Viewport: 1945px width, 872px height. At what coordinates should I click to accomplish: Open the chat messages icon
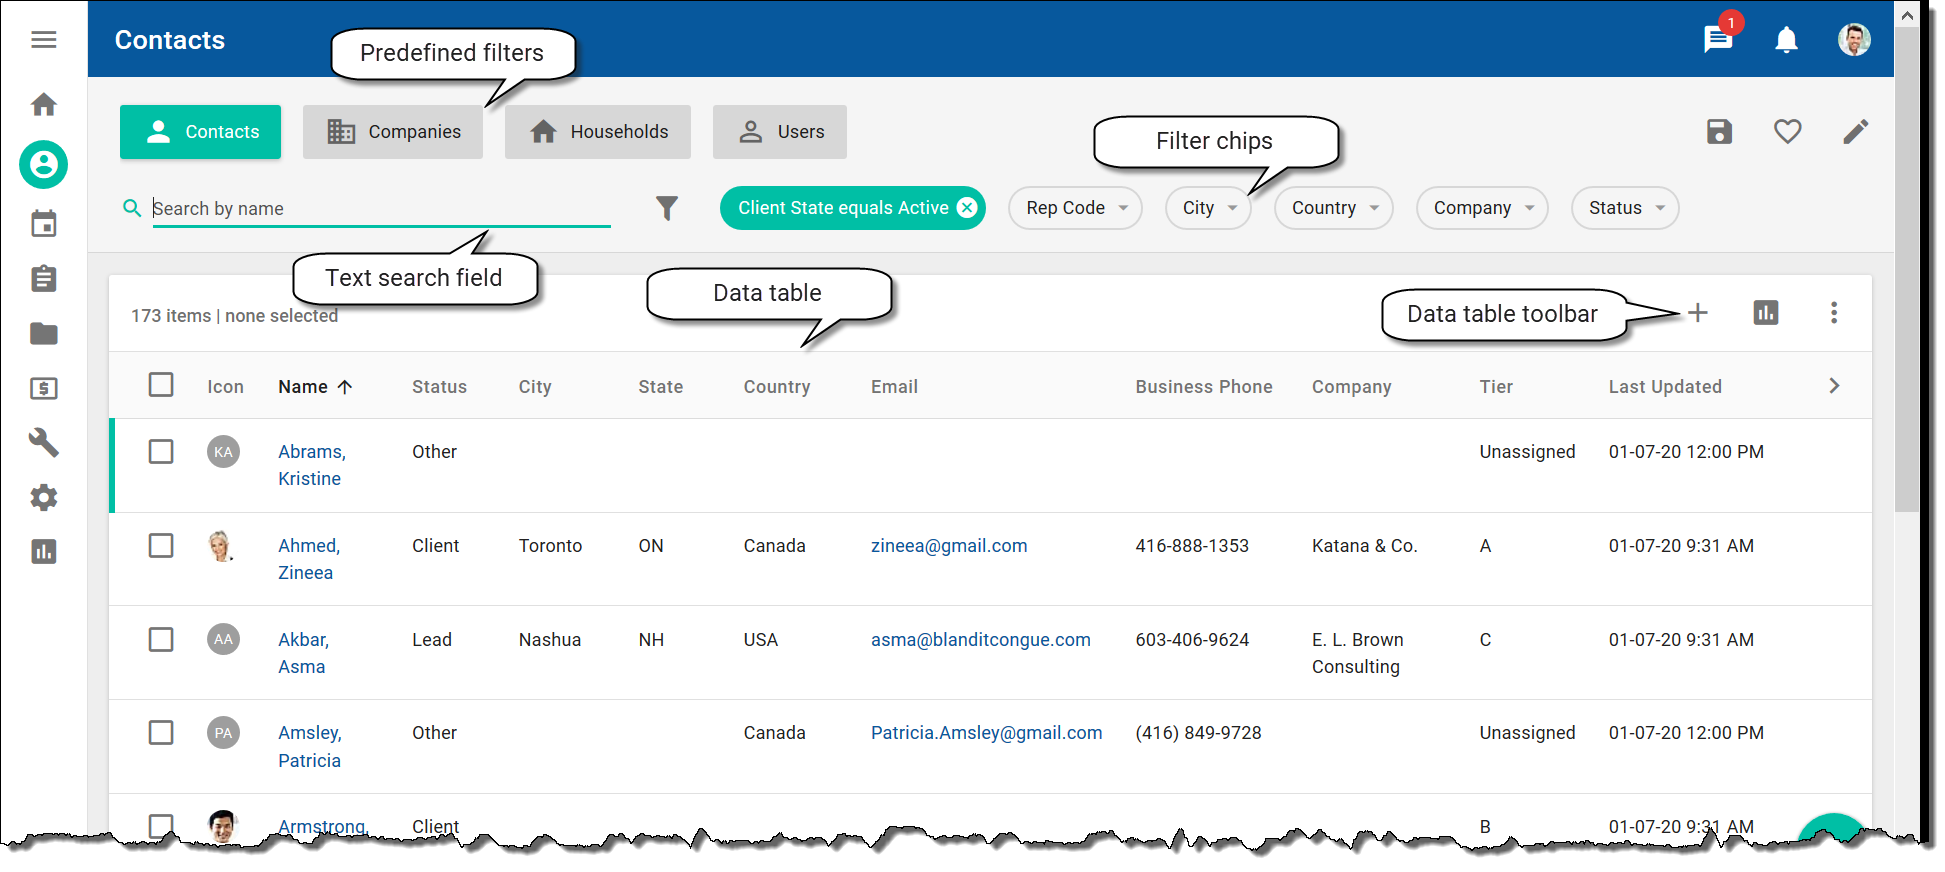(1717, 40)
